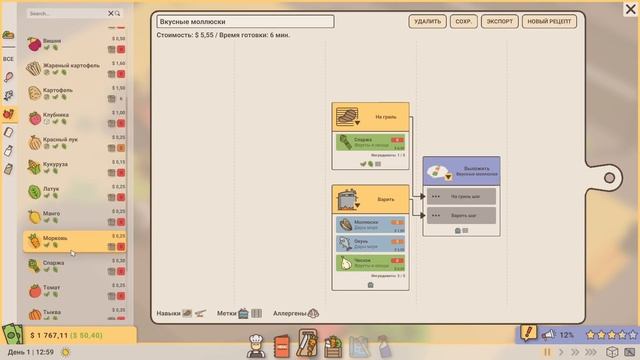Viewport: 640px width, 360px height.
Task: Click the НОВЫЙ РЕЦЕПТ button
Action: pyautogui.click(x=549, y=21)
